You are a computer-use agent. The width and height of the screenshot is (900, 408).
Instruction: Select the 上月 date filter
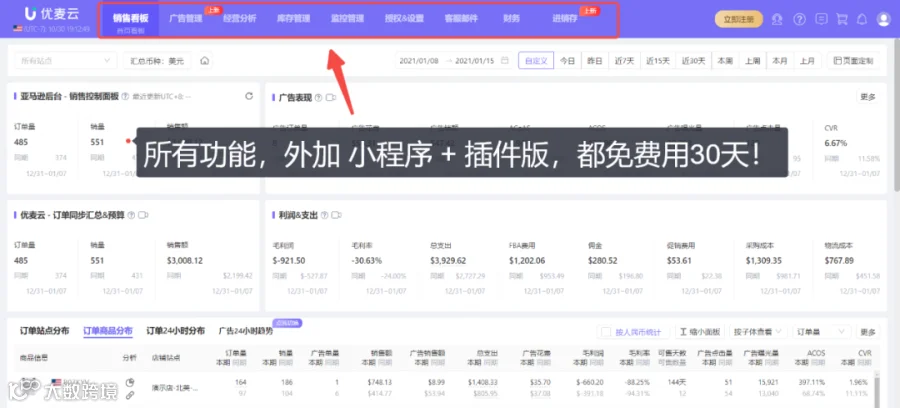pos(807,60)
